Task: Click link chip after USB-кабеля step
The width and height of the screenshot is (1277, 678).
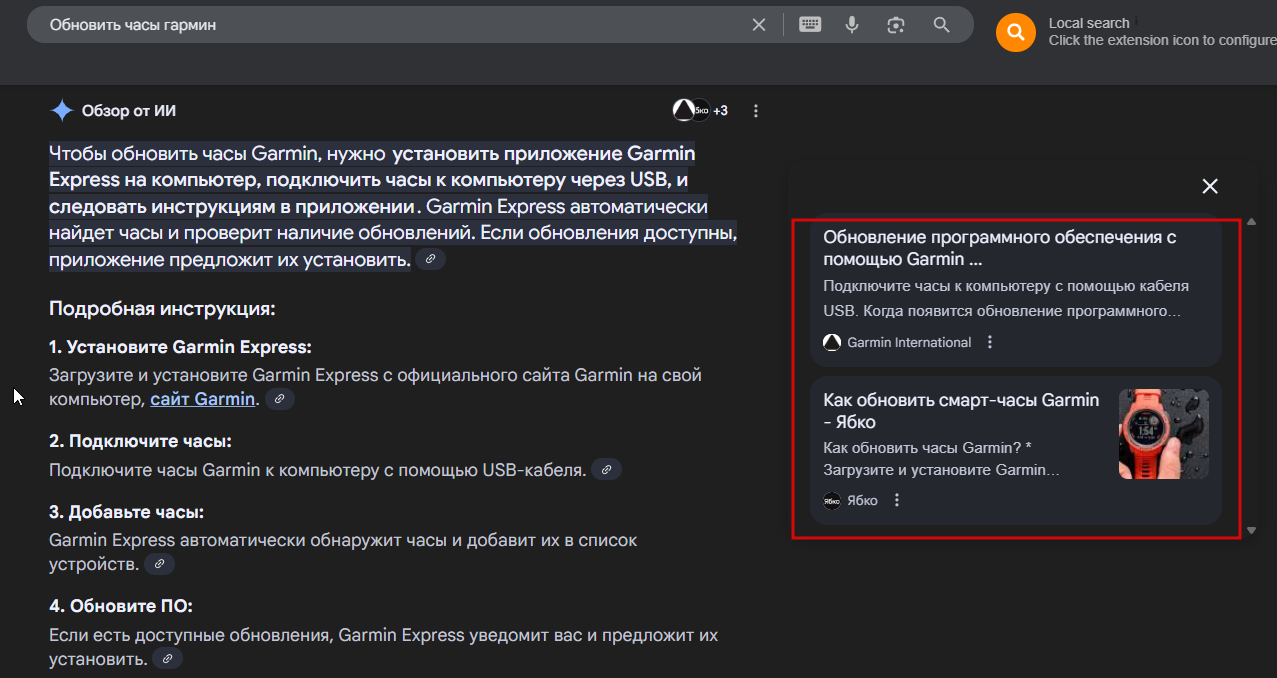Action: 606,469
